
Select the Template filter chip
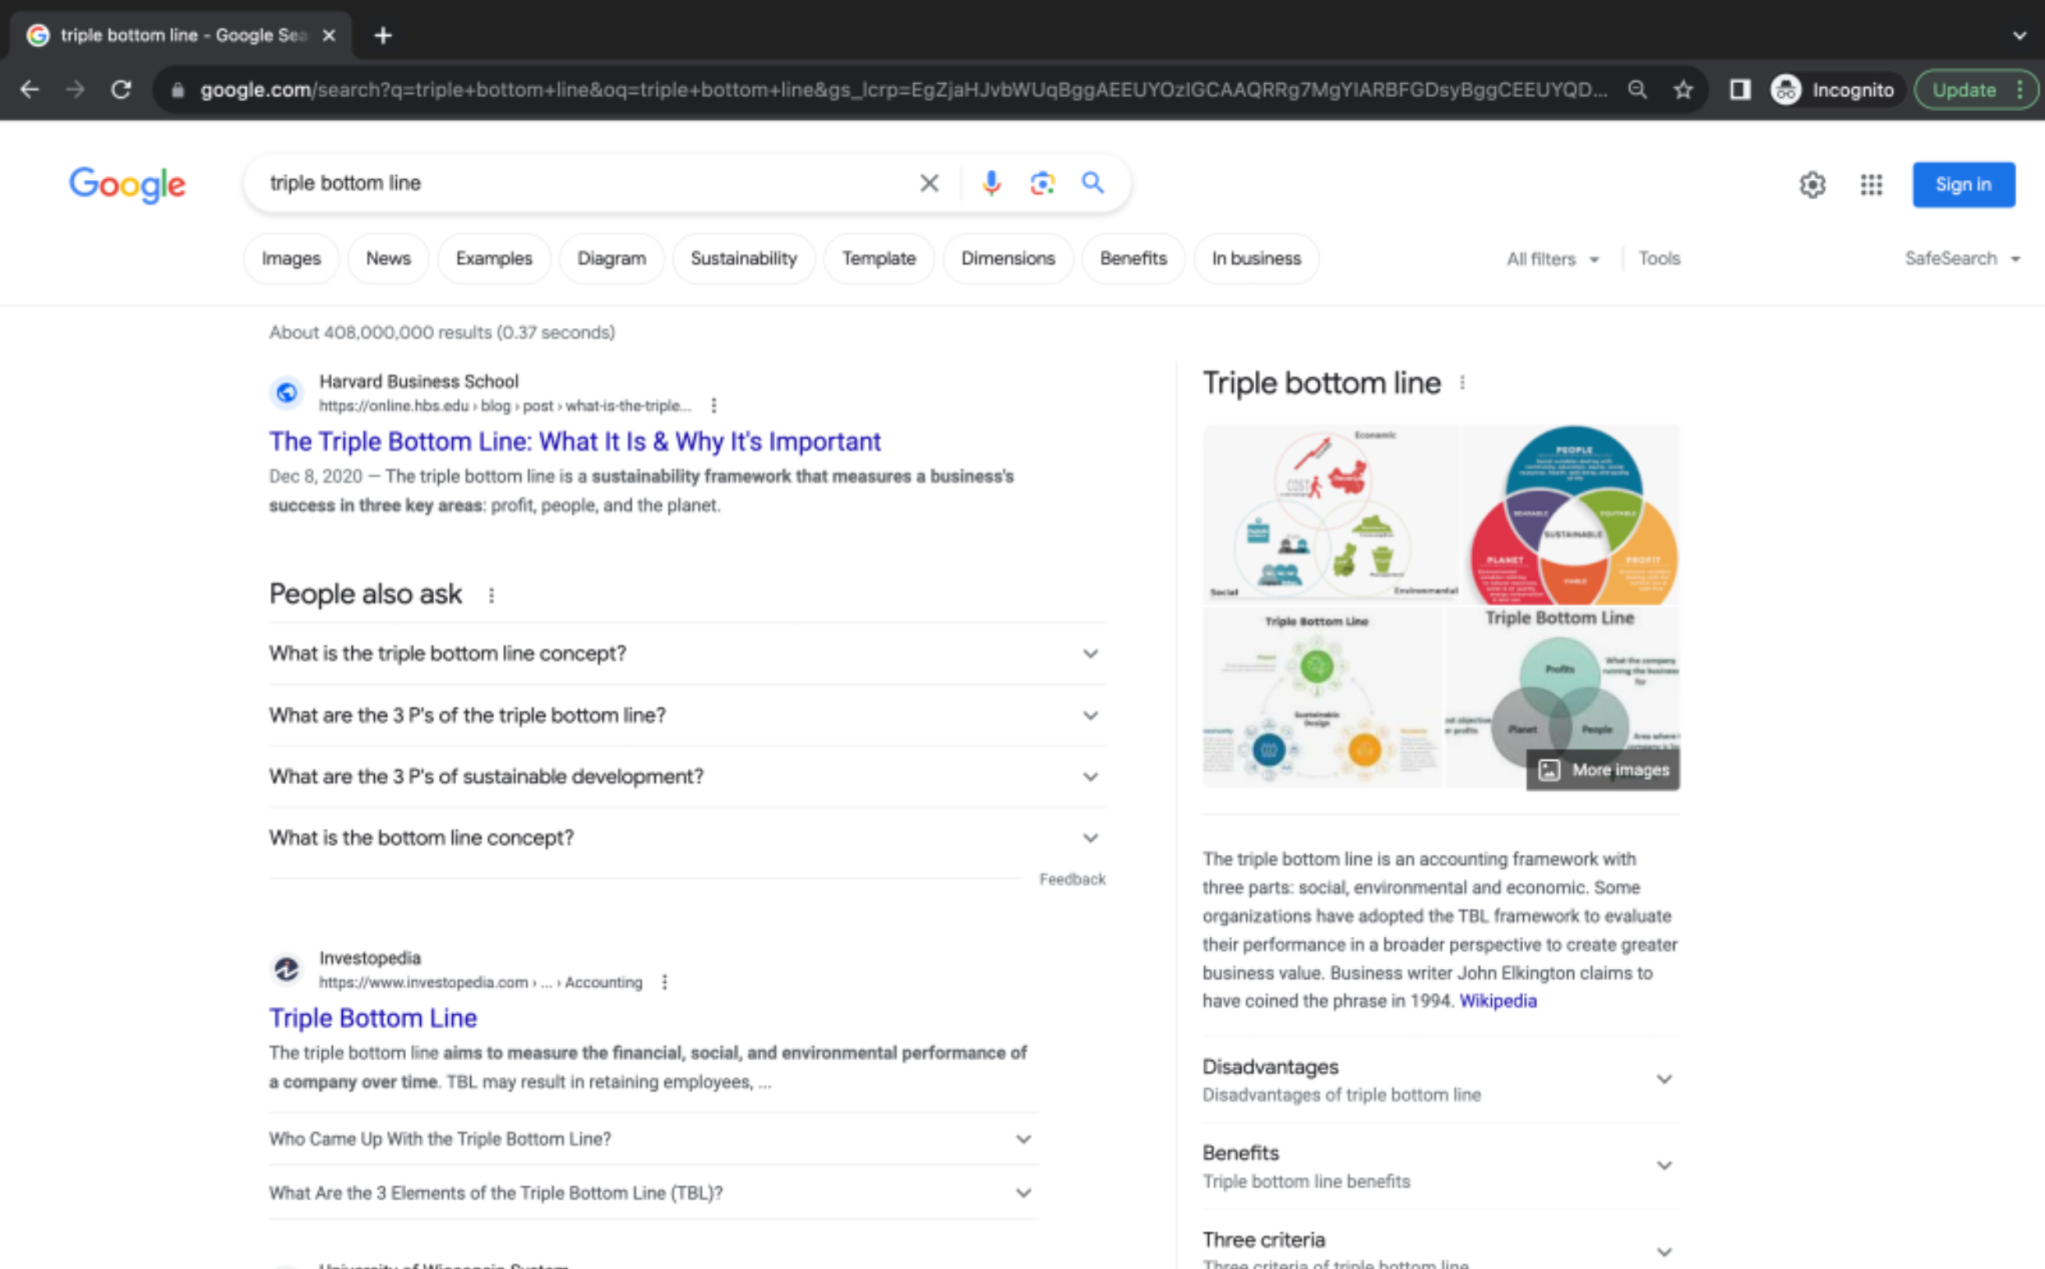tap(879, 259)
